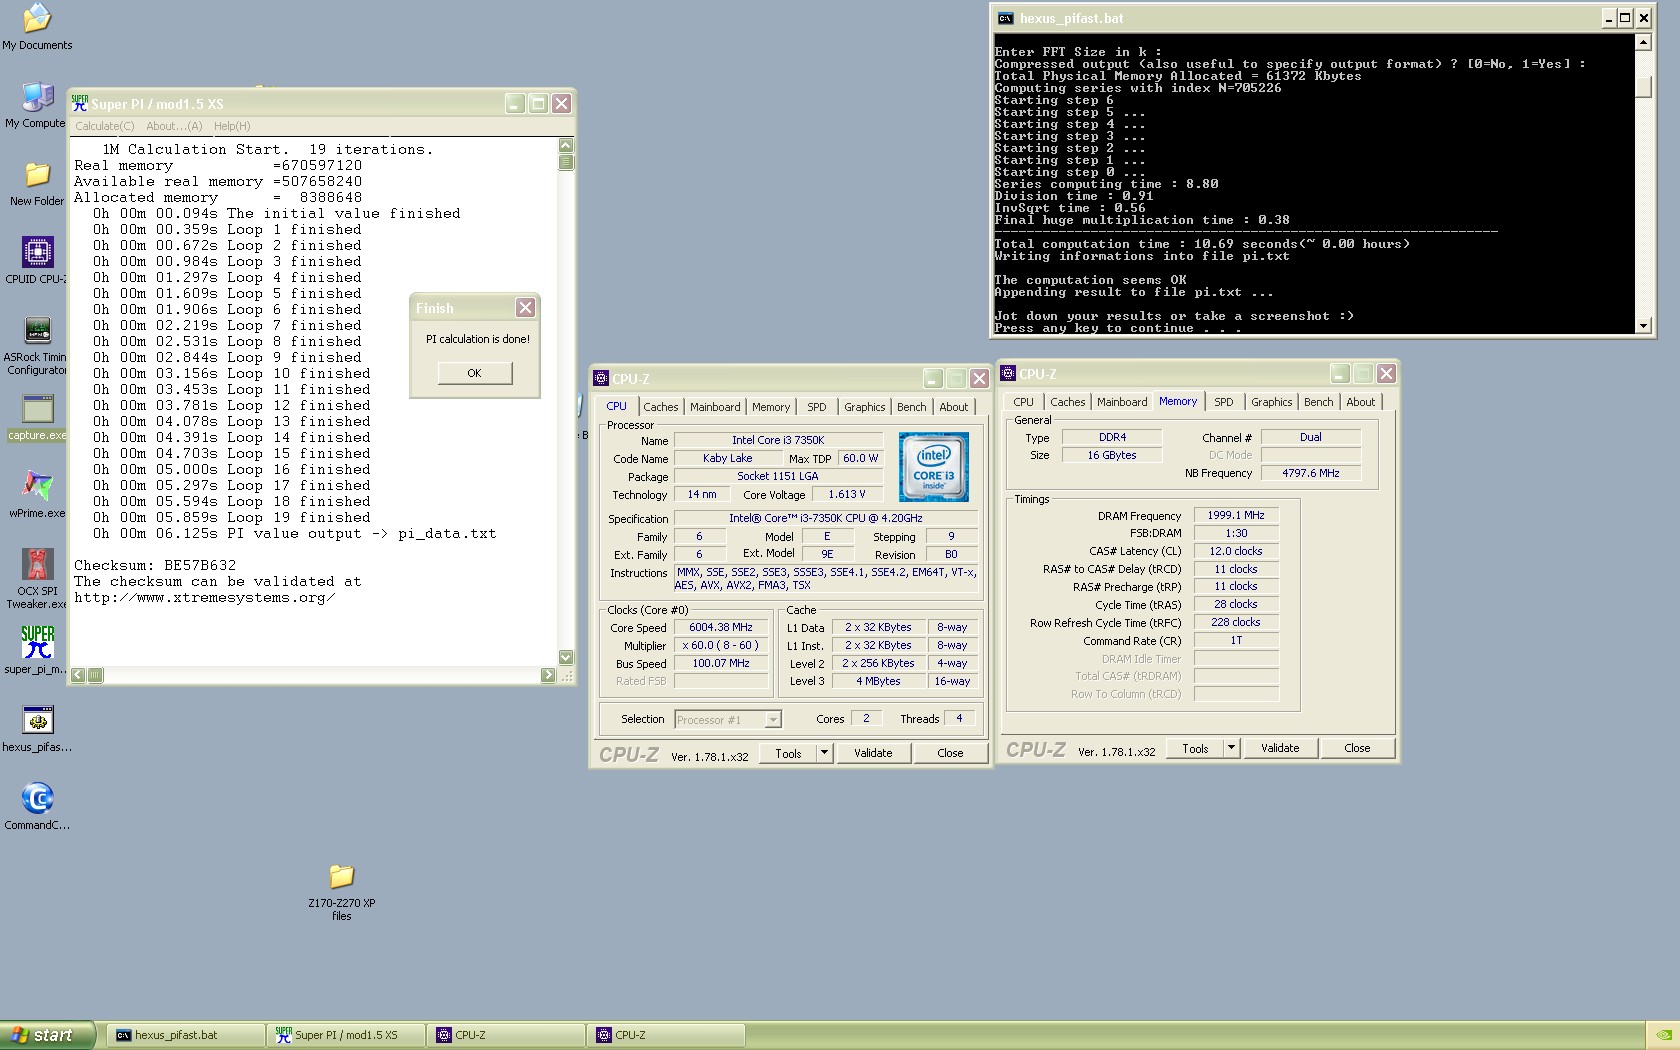Open About...(A) menu in Super PI
The image size is (1680, 1050).
[x=174, y=126]
